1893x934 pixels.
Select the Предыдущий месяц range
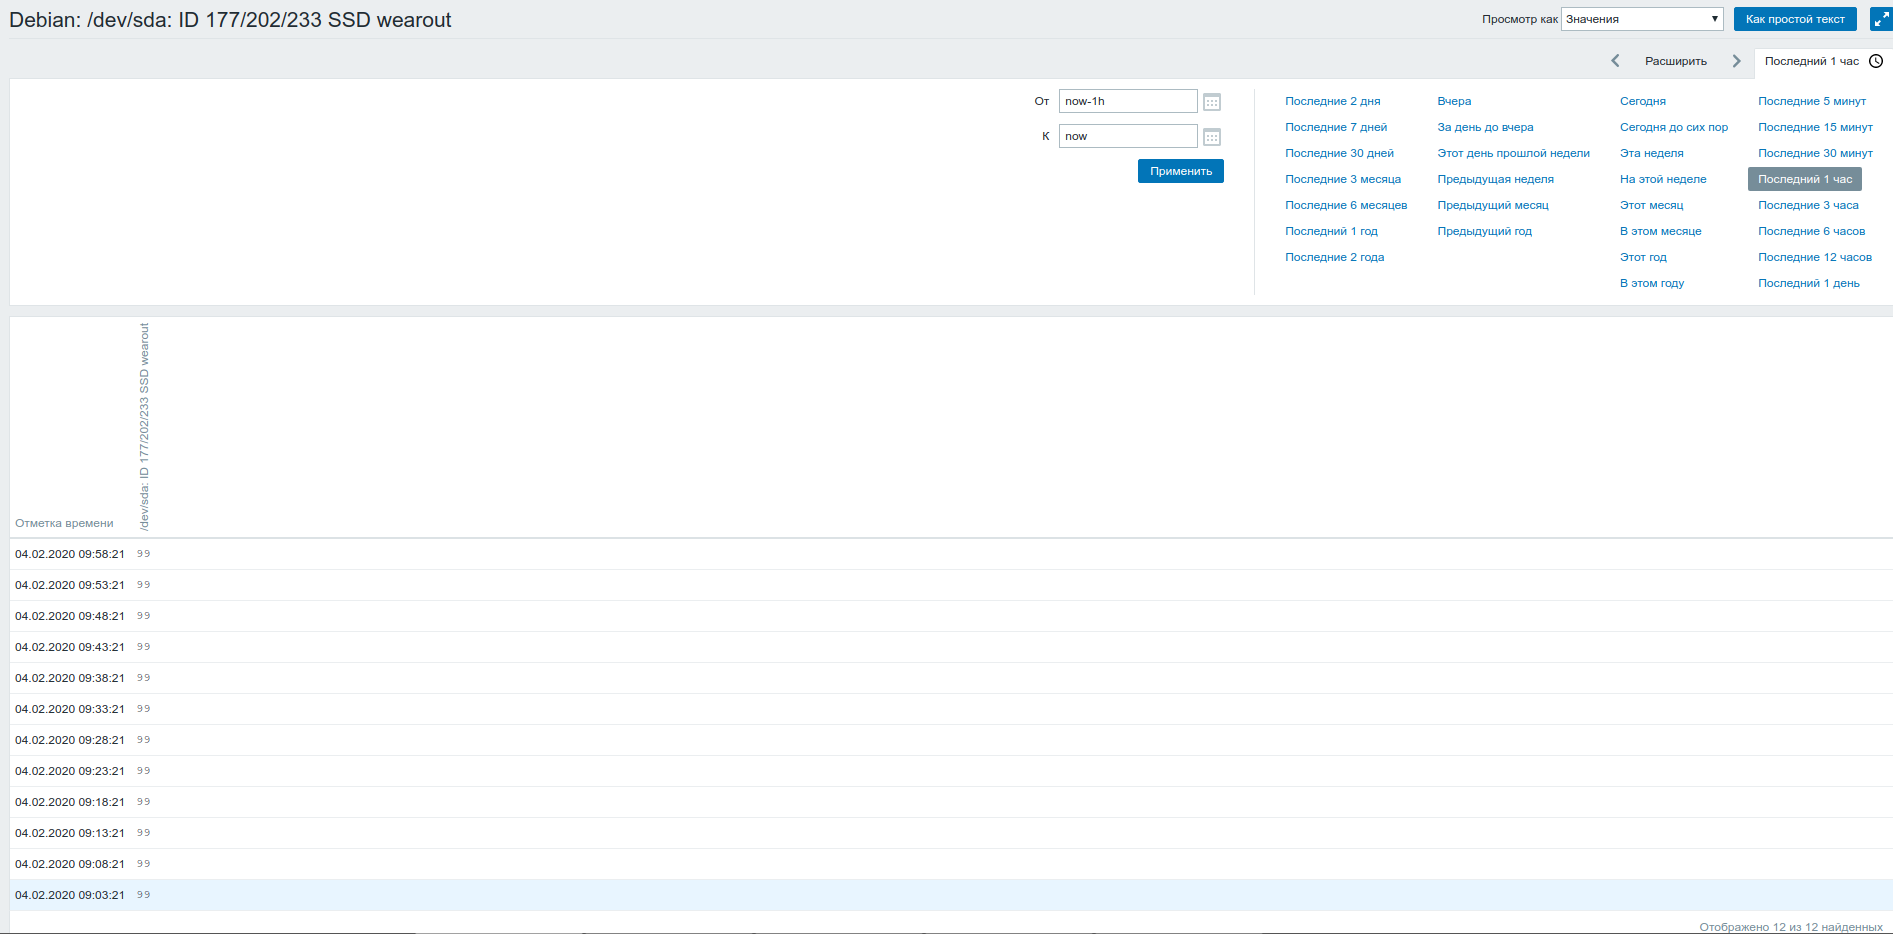1493,205
